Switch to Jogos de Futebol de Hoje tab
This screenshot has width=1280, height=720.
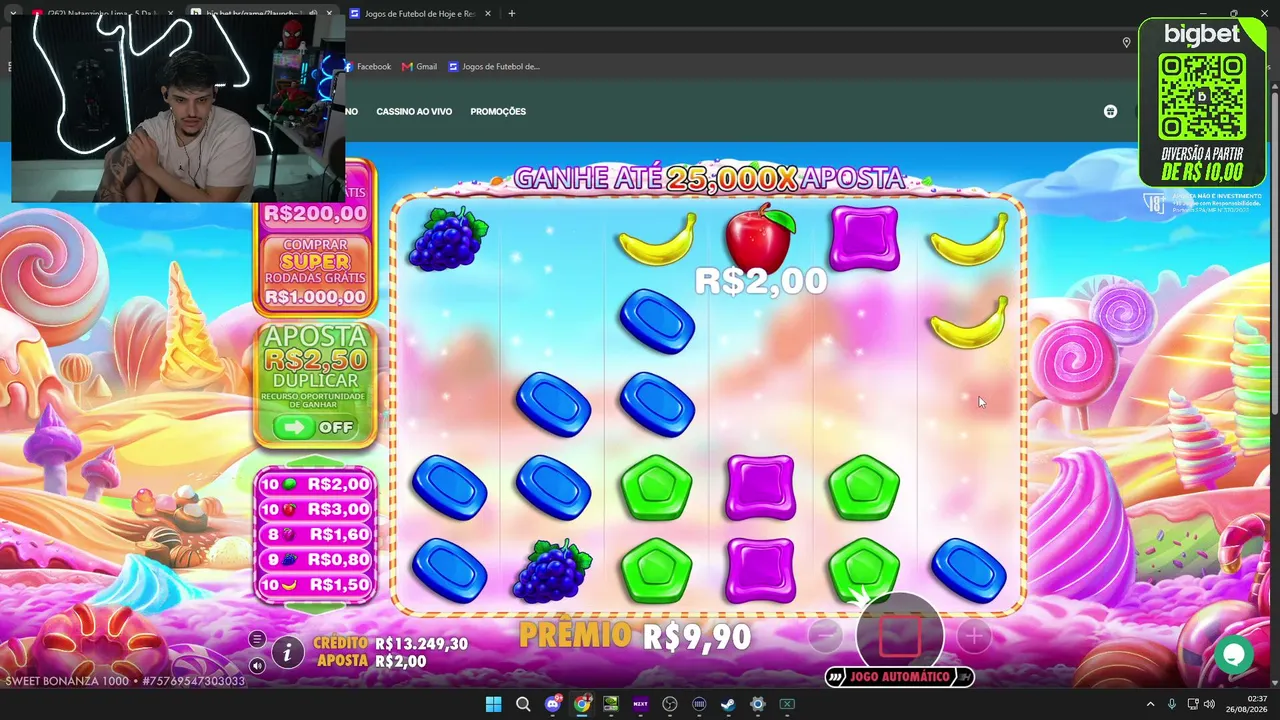(x=420, y=14)
